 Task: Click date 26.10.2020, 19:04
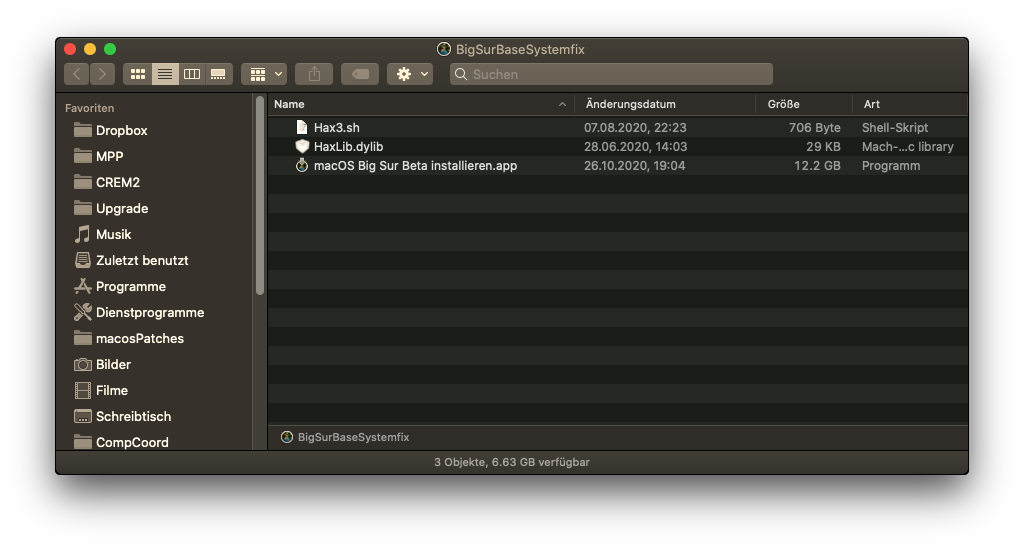pos(634,165)
